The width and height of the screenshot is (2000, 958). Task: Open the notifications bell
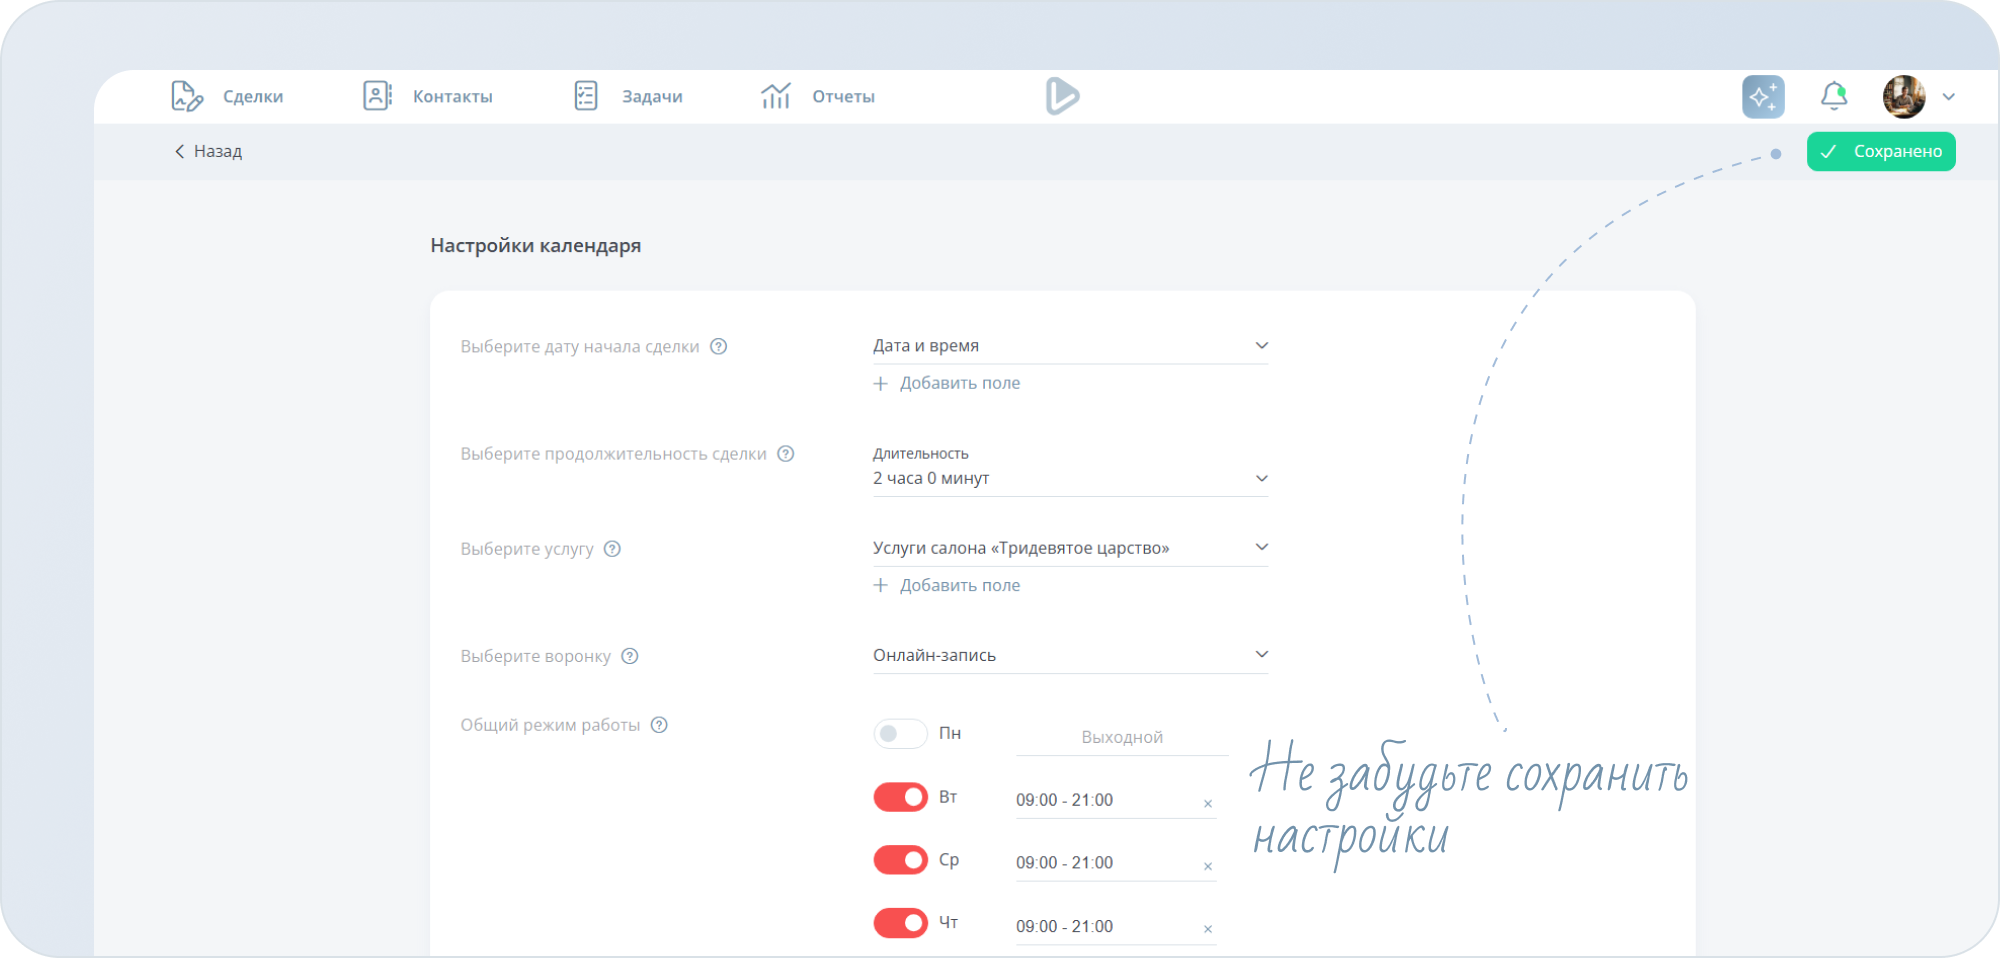coord(1833,96)
